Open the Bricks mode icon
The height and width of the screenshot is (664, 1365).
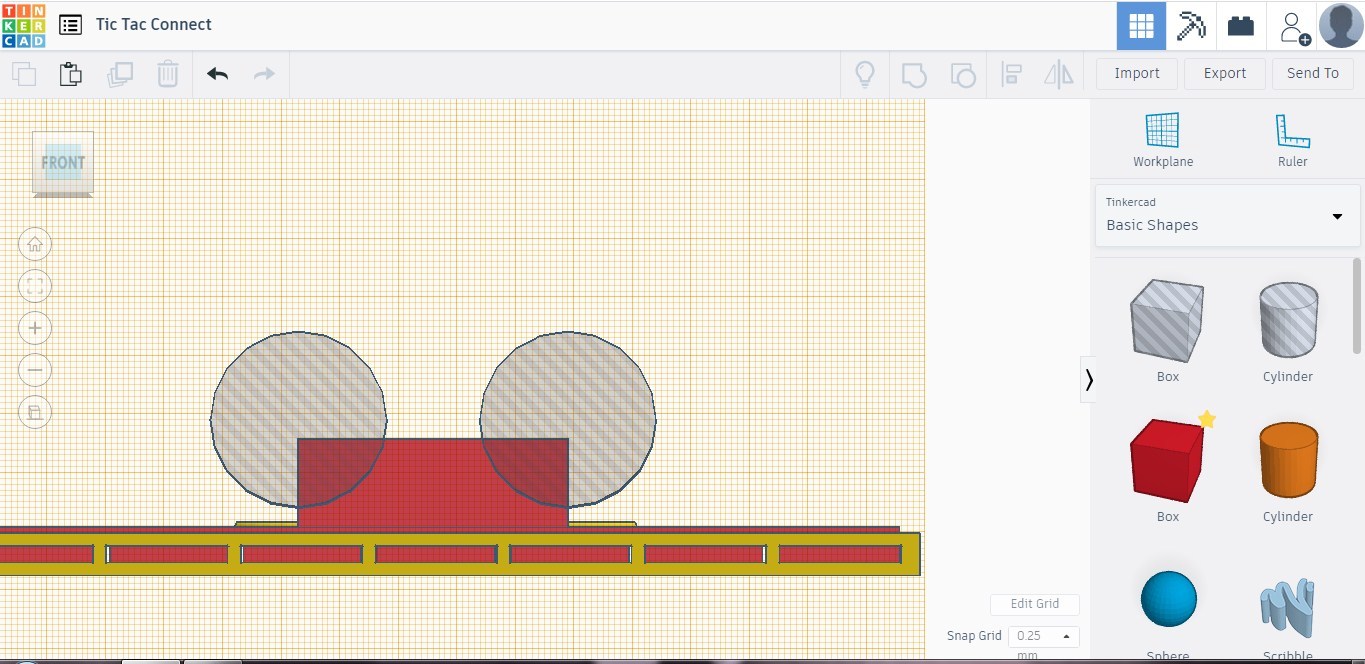(x=1241, y=26)
